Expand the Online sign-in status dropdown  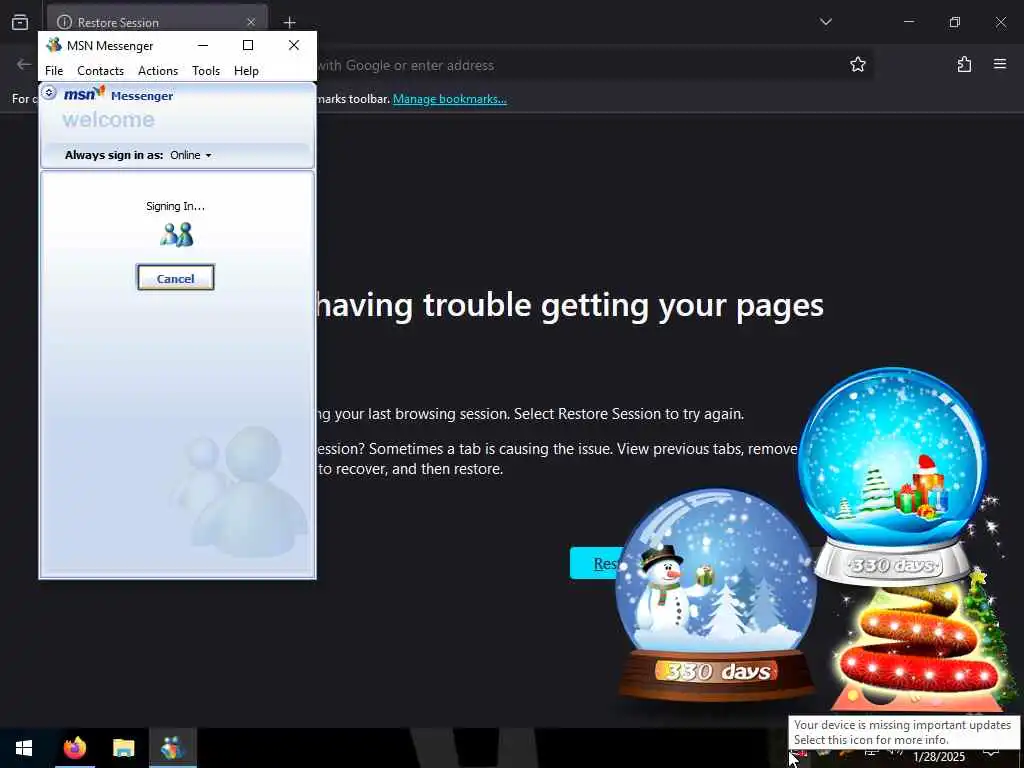pyautogui.click(x=191, y=155)
